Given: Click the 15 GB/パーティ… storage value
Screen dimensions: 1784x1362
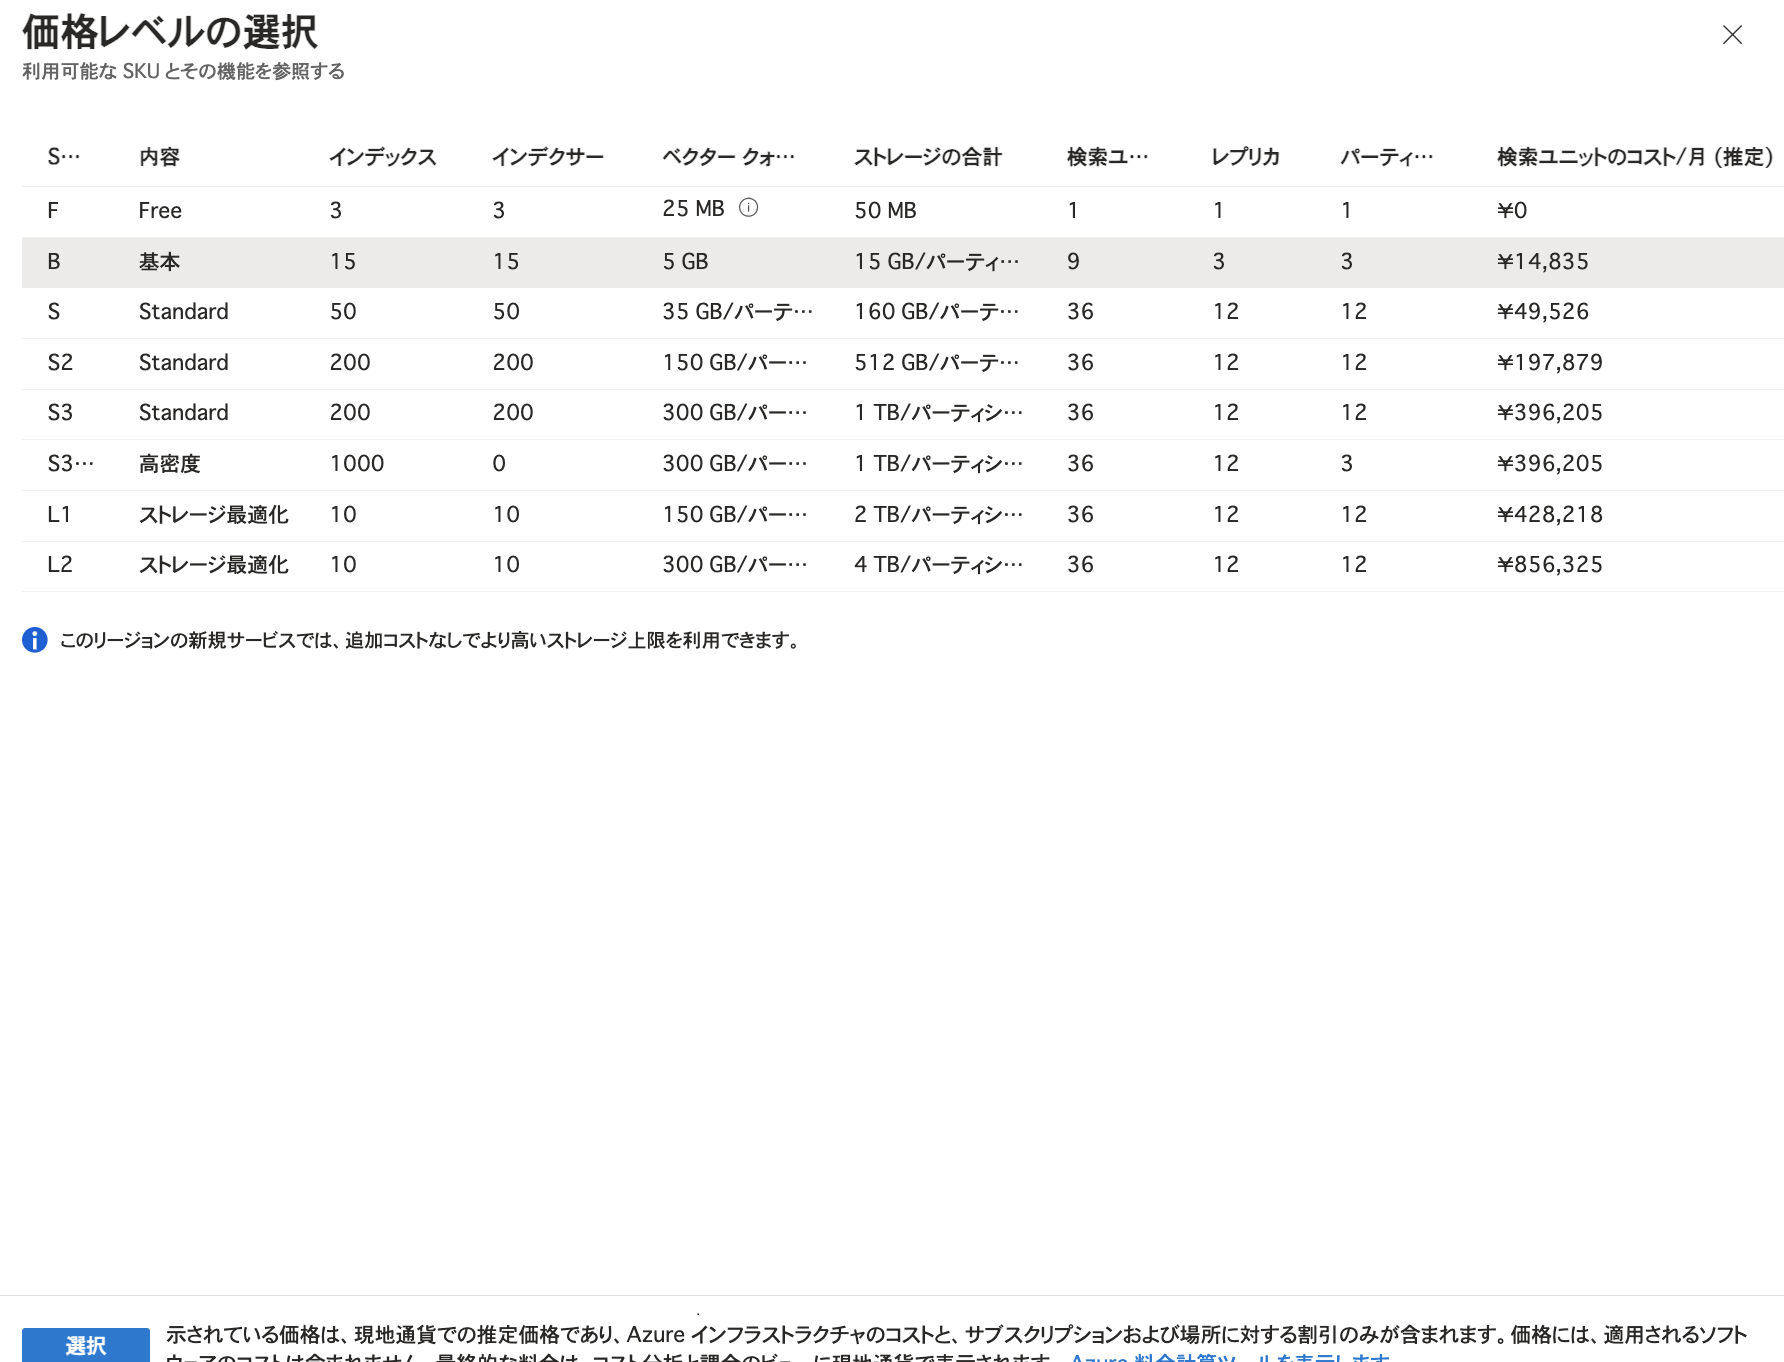Looking at the screenshot, I should click(x=937, y=262).
